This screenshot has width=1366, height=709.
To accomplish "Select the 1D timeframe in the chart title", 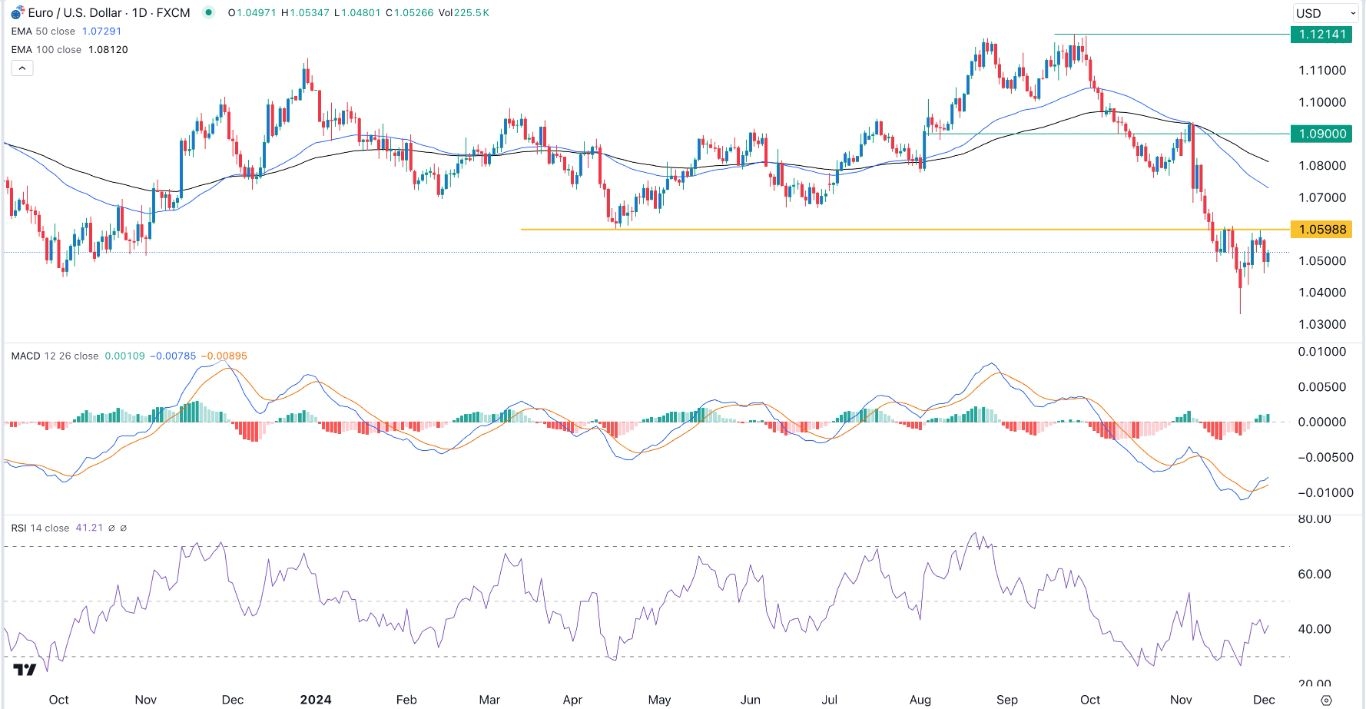I will 139,12.
